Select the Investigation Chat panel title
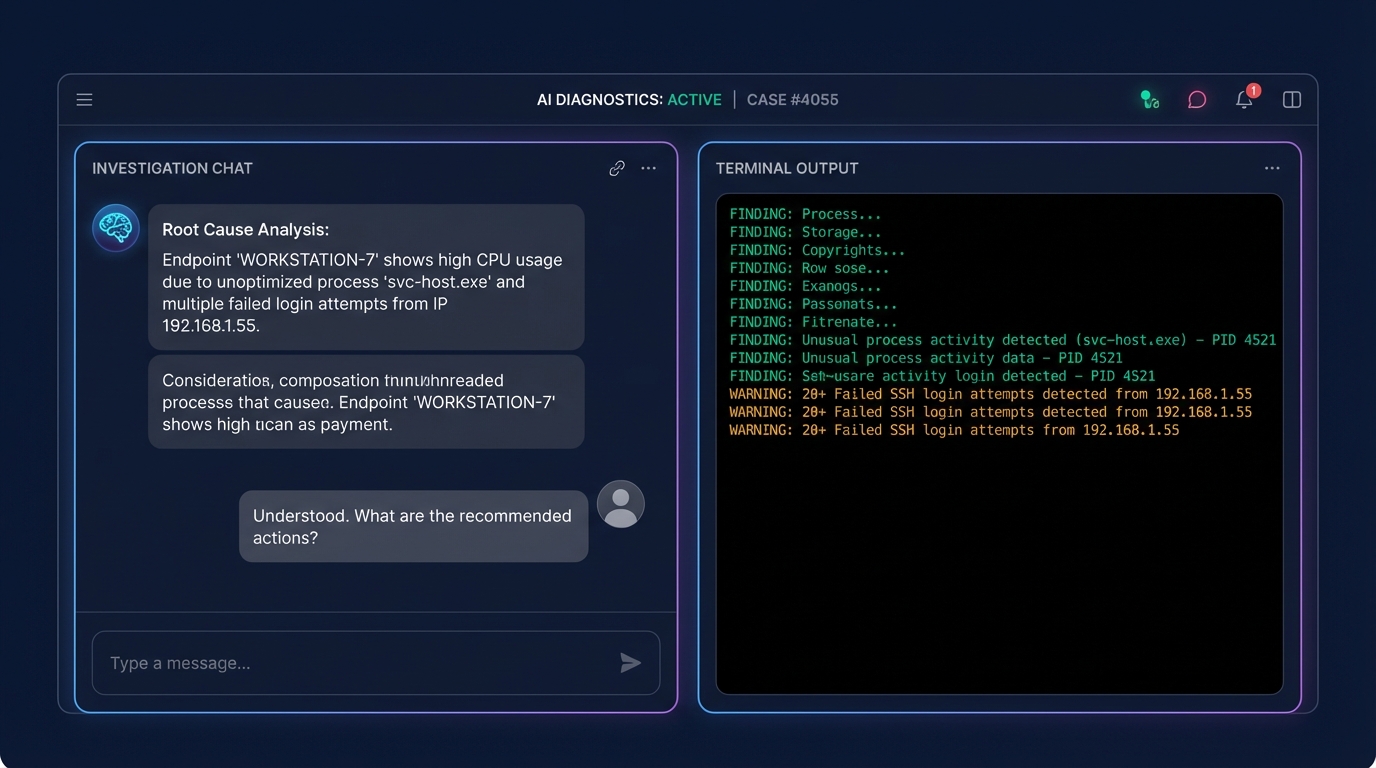This screenshot has width=1376, height=768. click(172, 168)
